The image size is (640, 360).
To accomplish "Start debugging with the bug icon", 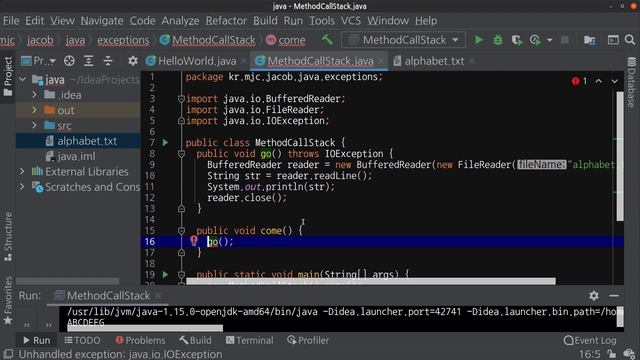I will point(498,40).
